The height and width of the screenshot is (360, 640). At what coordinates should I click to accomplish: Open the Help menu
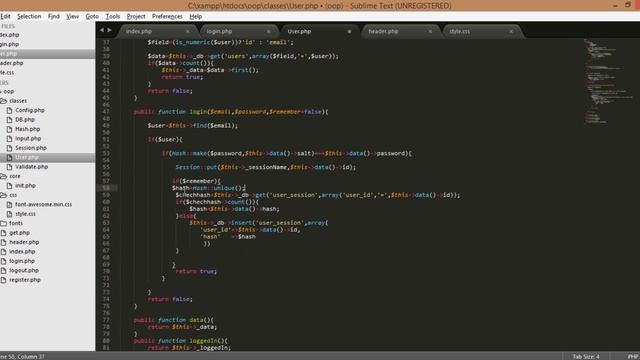pos(196,16)
